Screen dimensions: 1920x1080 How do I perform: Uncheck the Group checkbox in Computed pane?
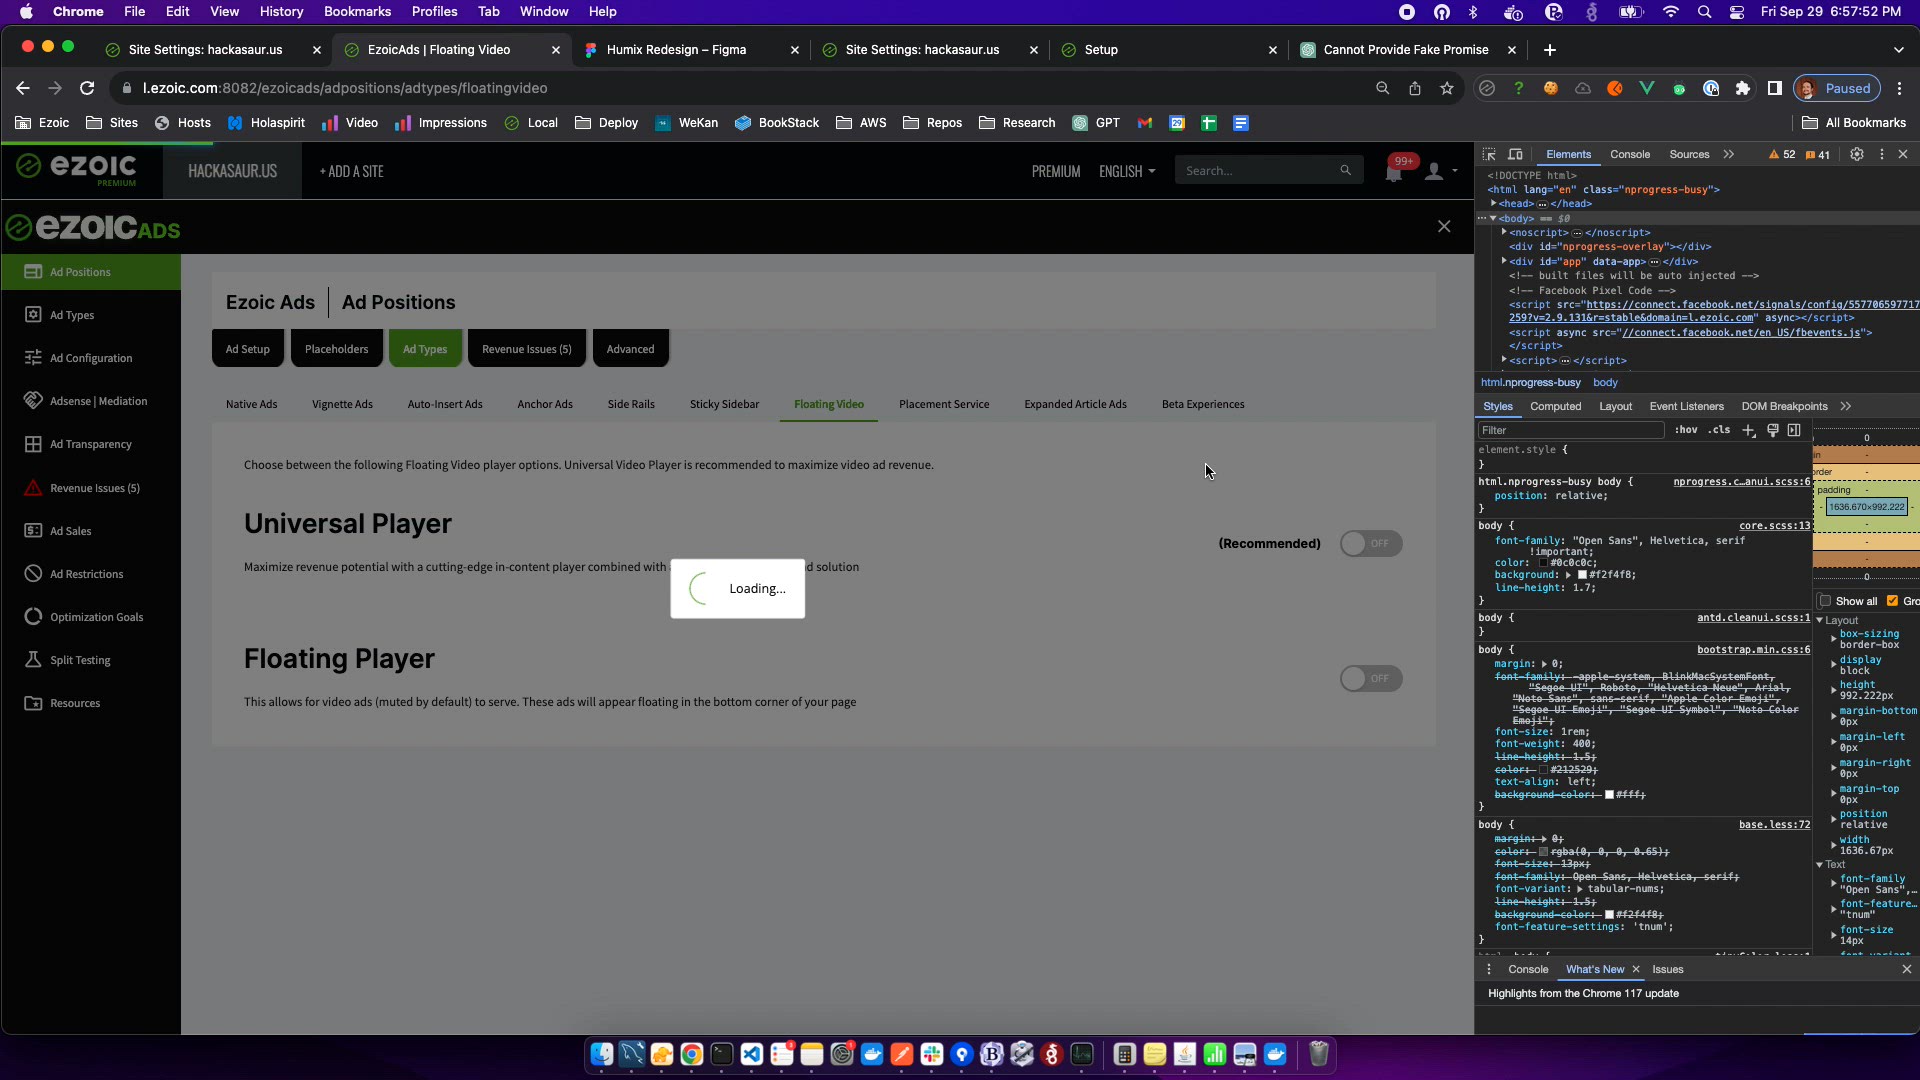click(x=1892, y=601)
